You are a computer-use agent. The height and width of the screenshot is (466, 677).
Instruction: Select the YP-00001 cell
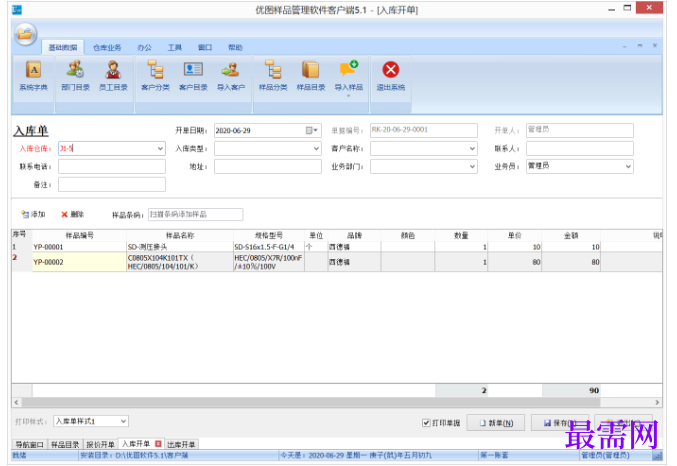(x=79, y=247)
